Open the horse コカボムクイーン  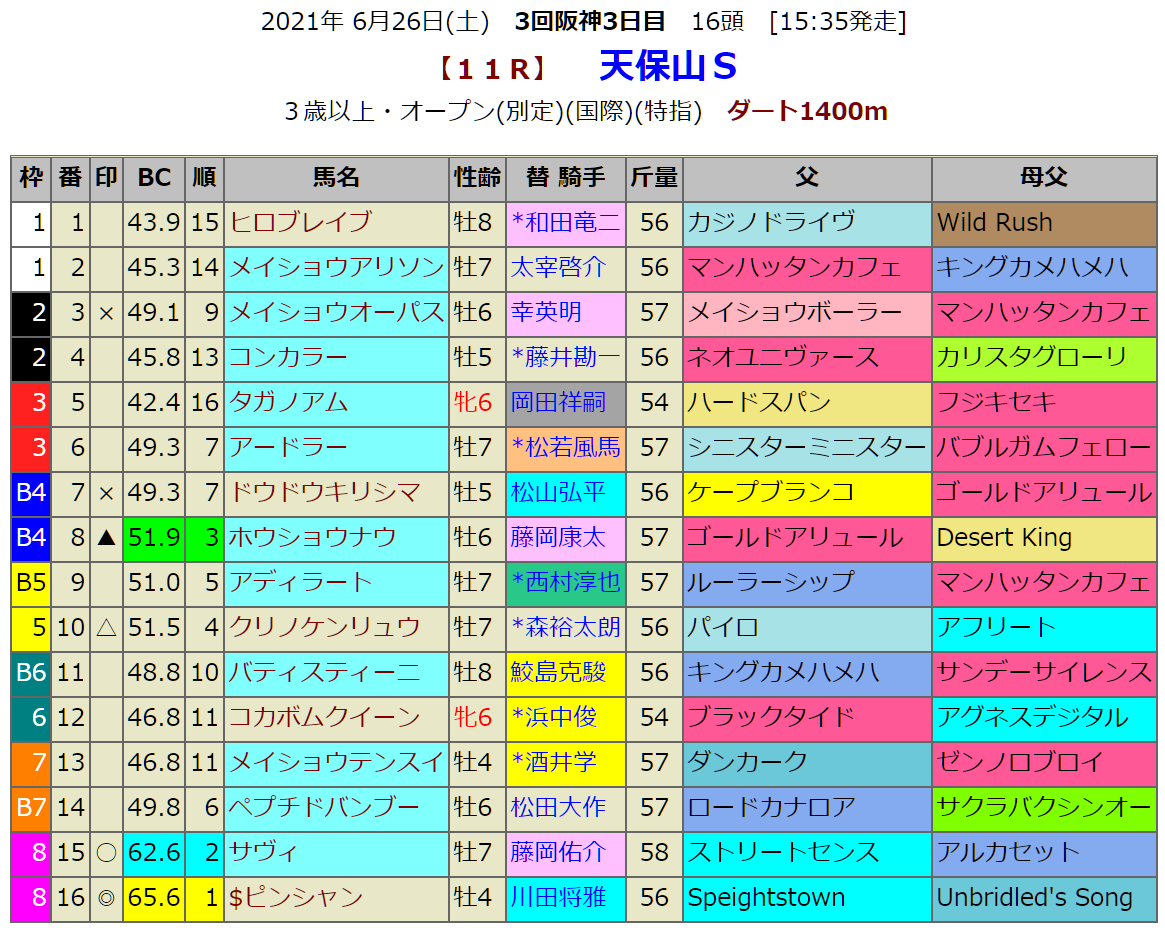click(325, 717)
